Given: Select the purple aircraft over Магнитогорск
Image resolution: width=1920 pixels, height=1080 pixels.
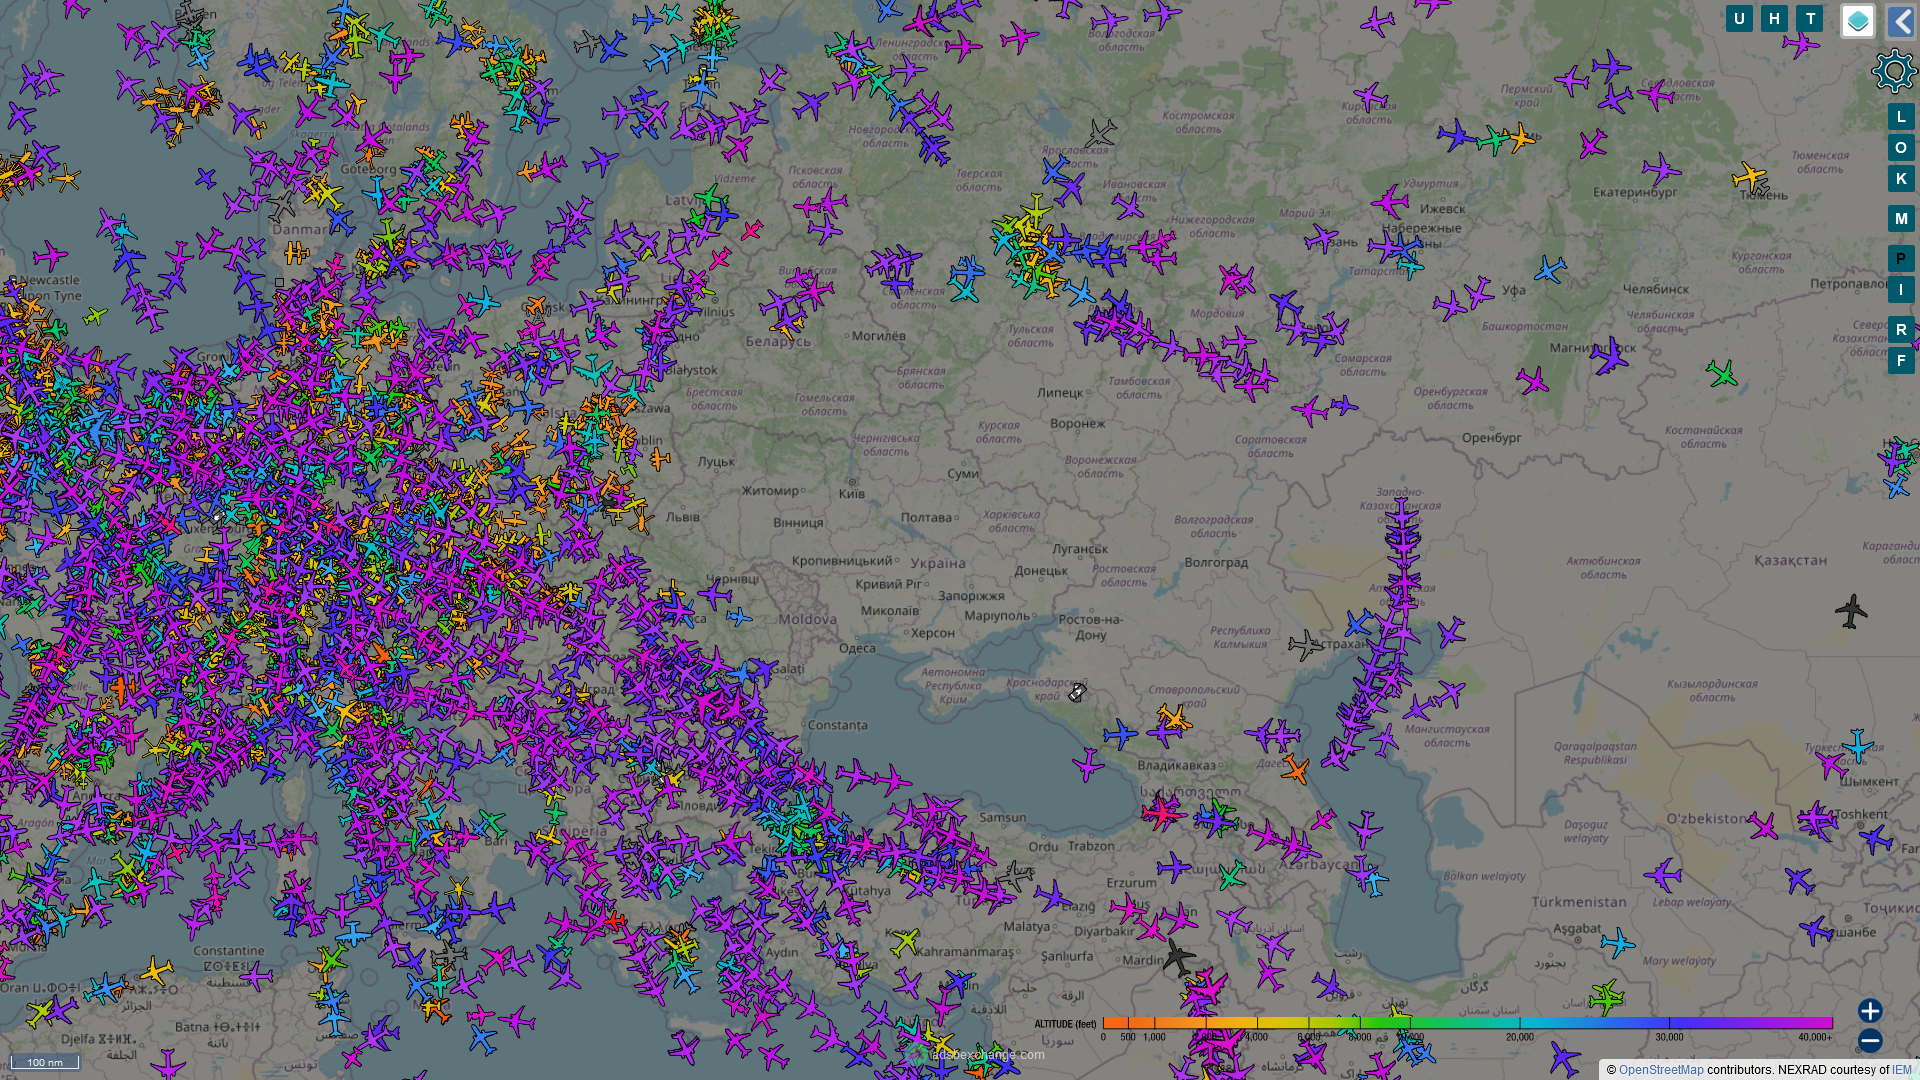Looking at the screenshot, I should (x=1608, y=357).
